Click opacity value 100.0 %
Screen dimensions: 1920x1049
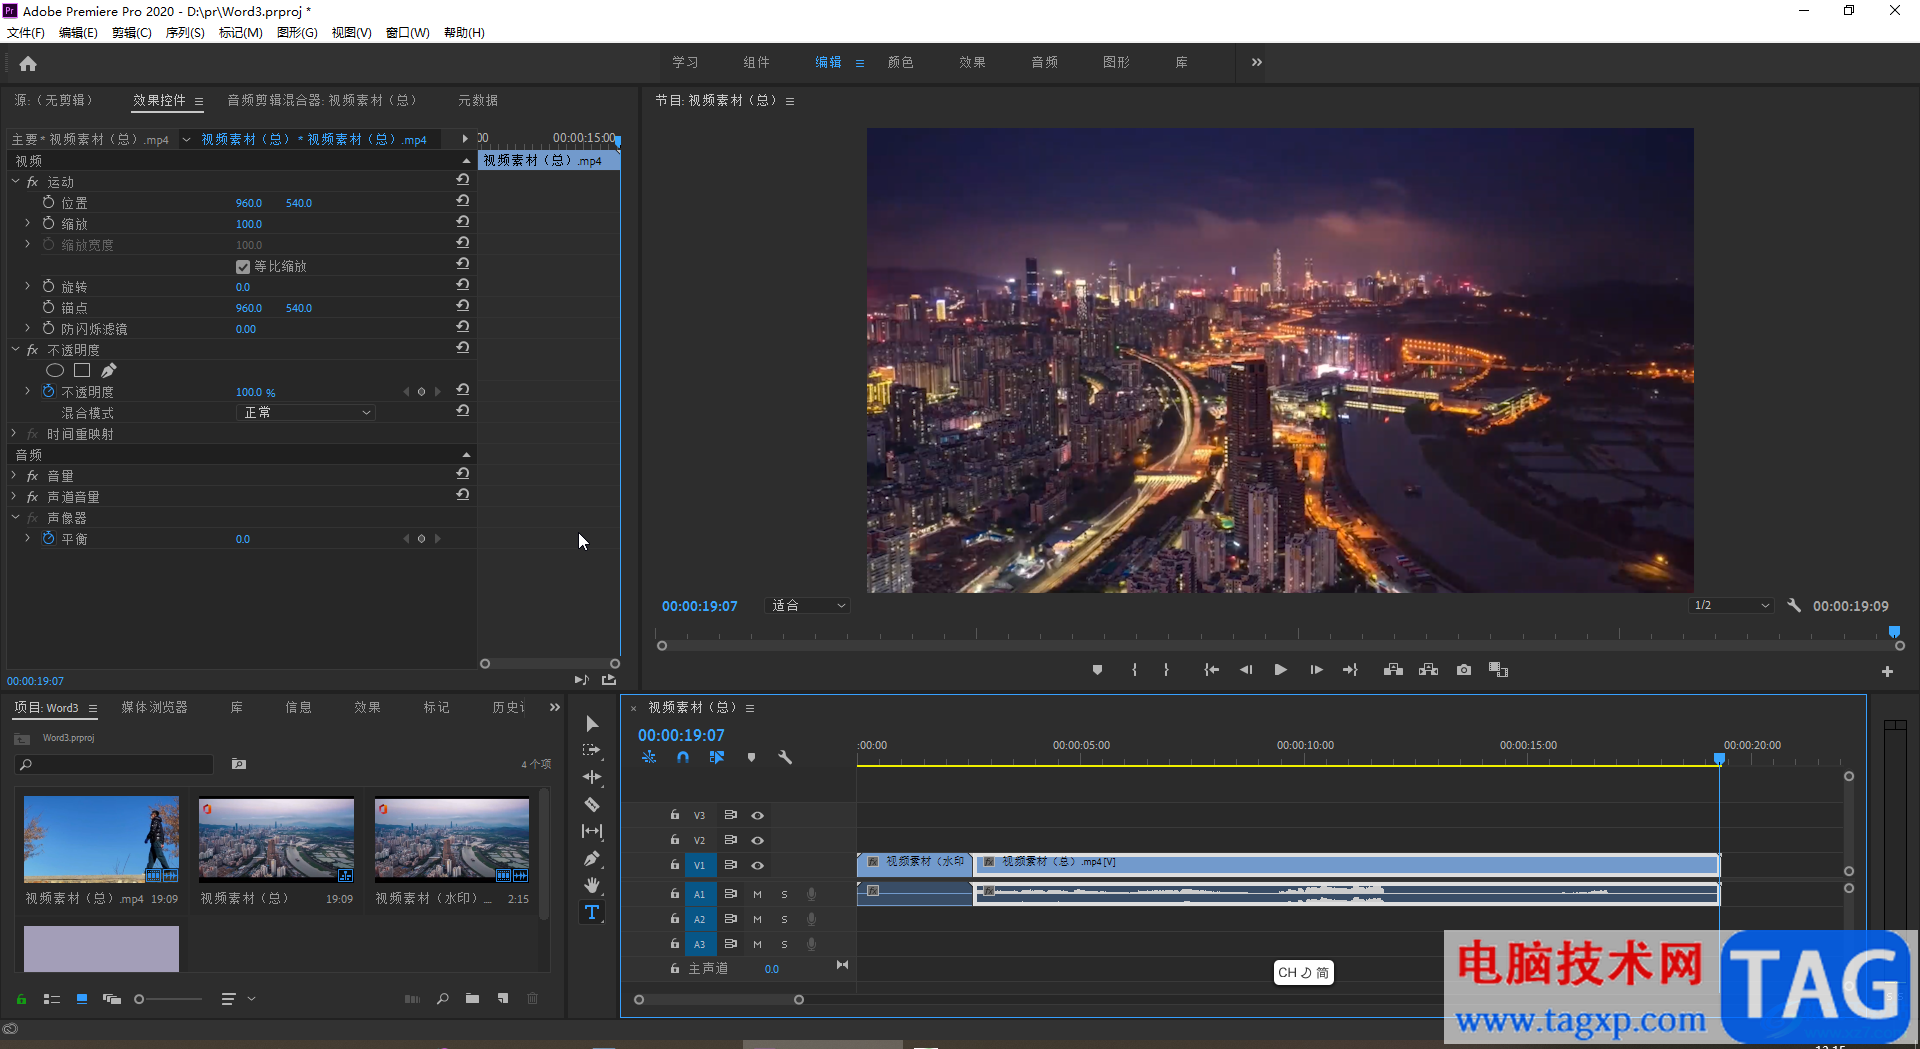coord(255,392)
